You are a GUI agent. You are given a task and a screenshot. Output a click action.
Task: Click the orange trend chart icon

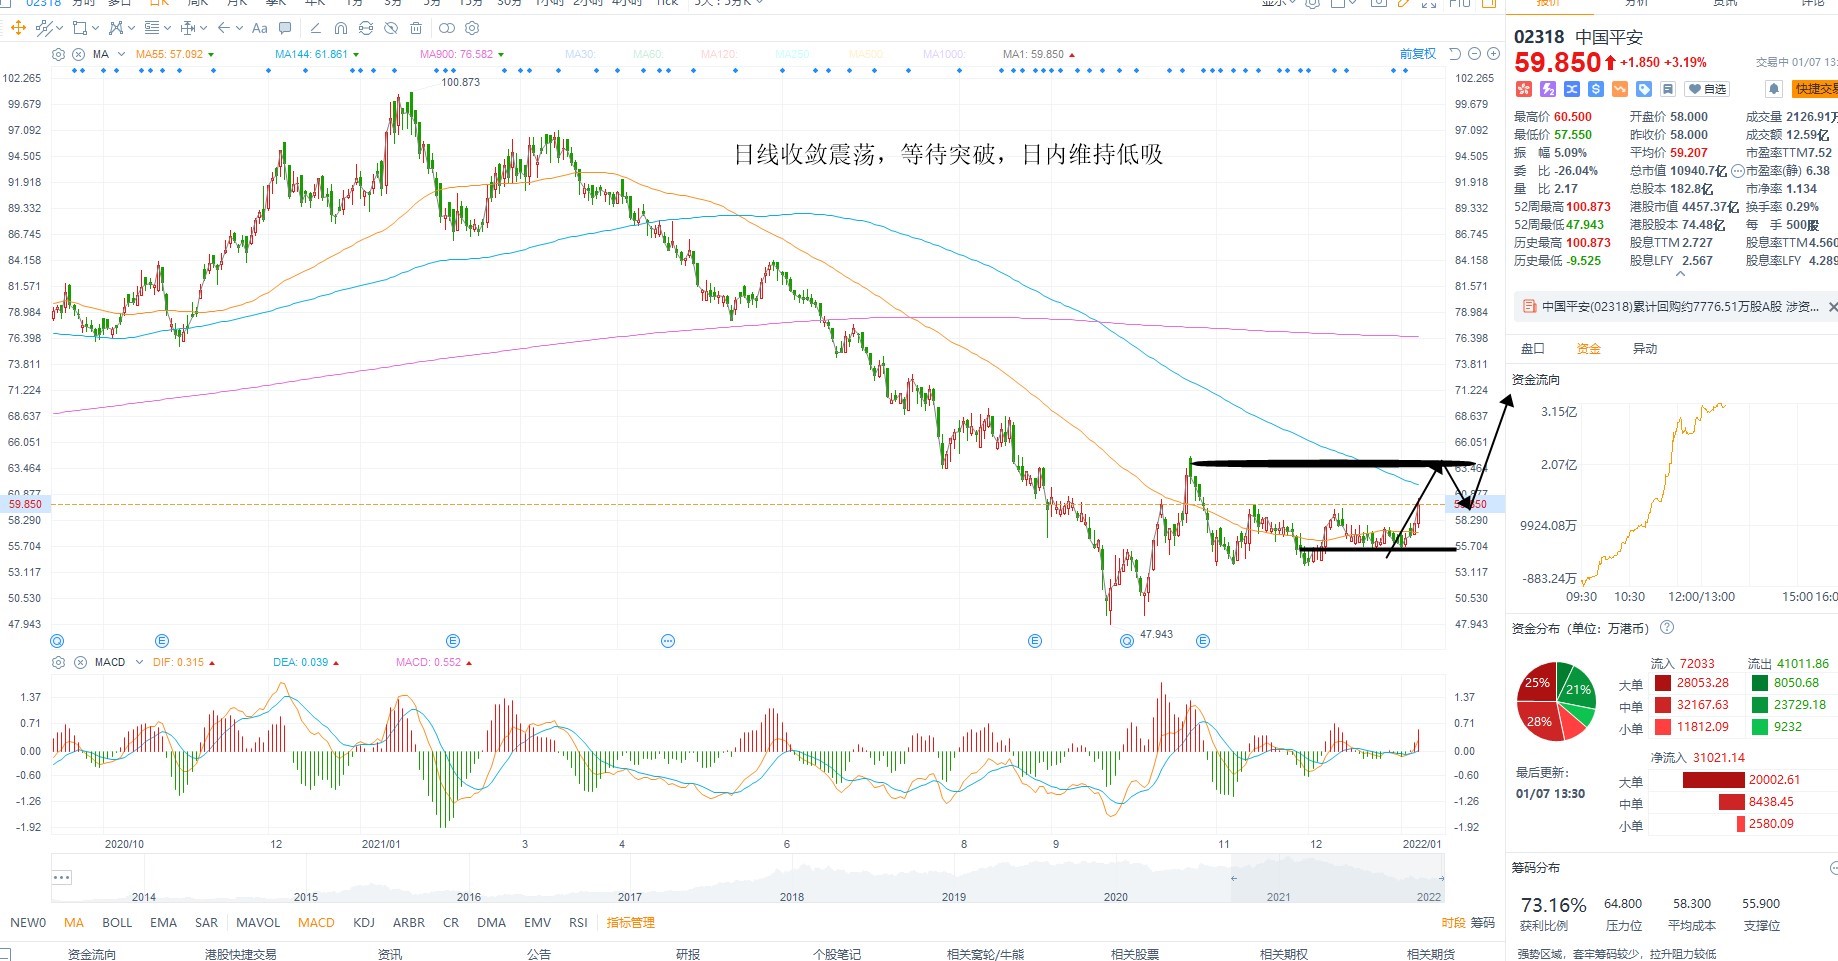[x=1620, y=89]
